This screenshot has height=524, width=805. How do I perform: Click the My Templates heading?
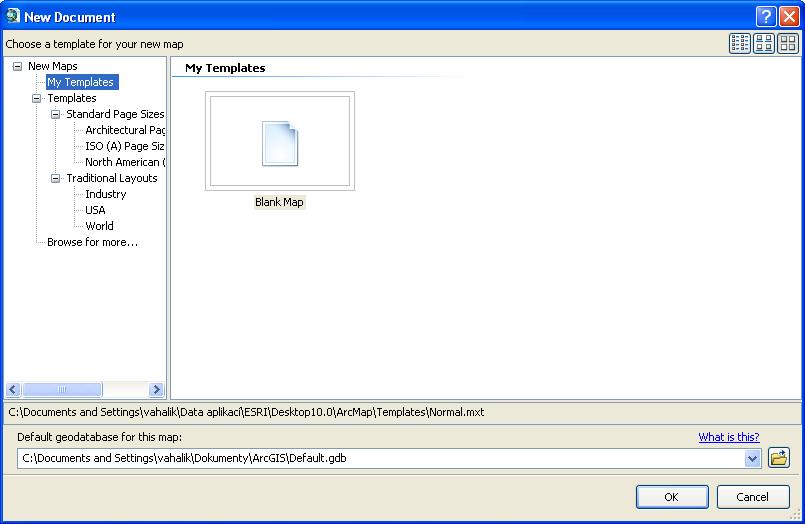(225, 68)
